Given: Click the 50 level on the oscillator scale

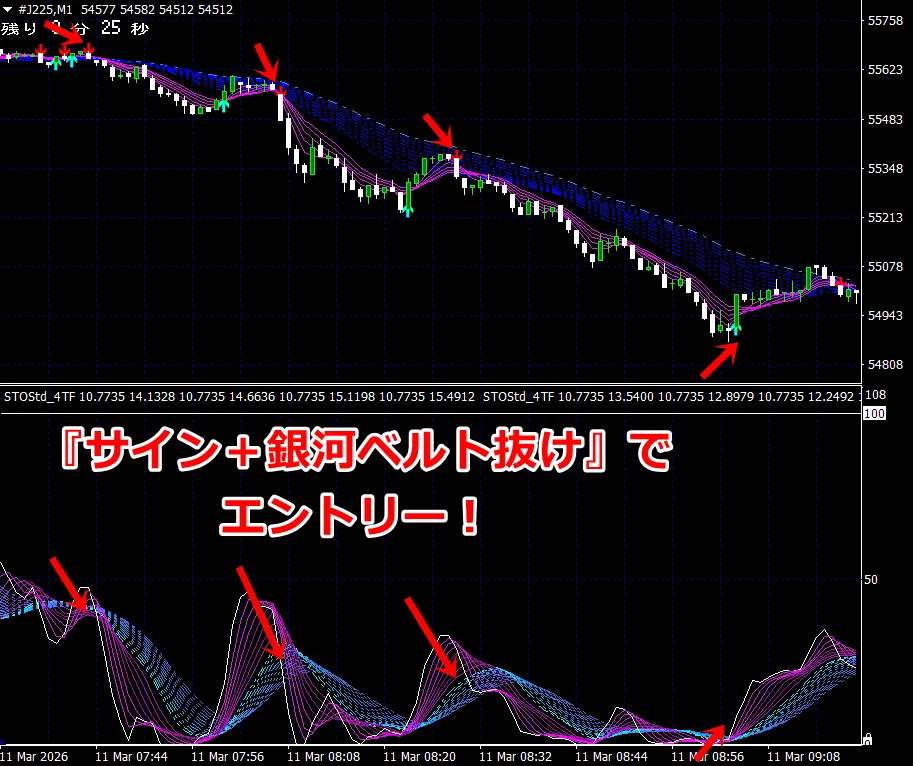Looking at the screenshot, I should pyautogui.click(x=870, y=579).
